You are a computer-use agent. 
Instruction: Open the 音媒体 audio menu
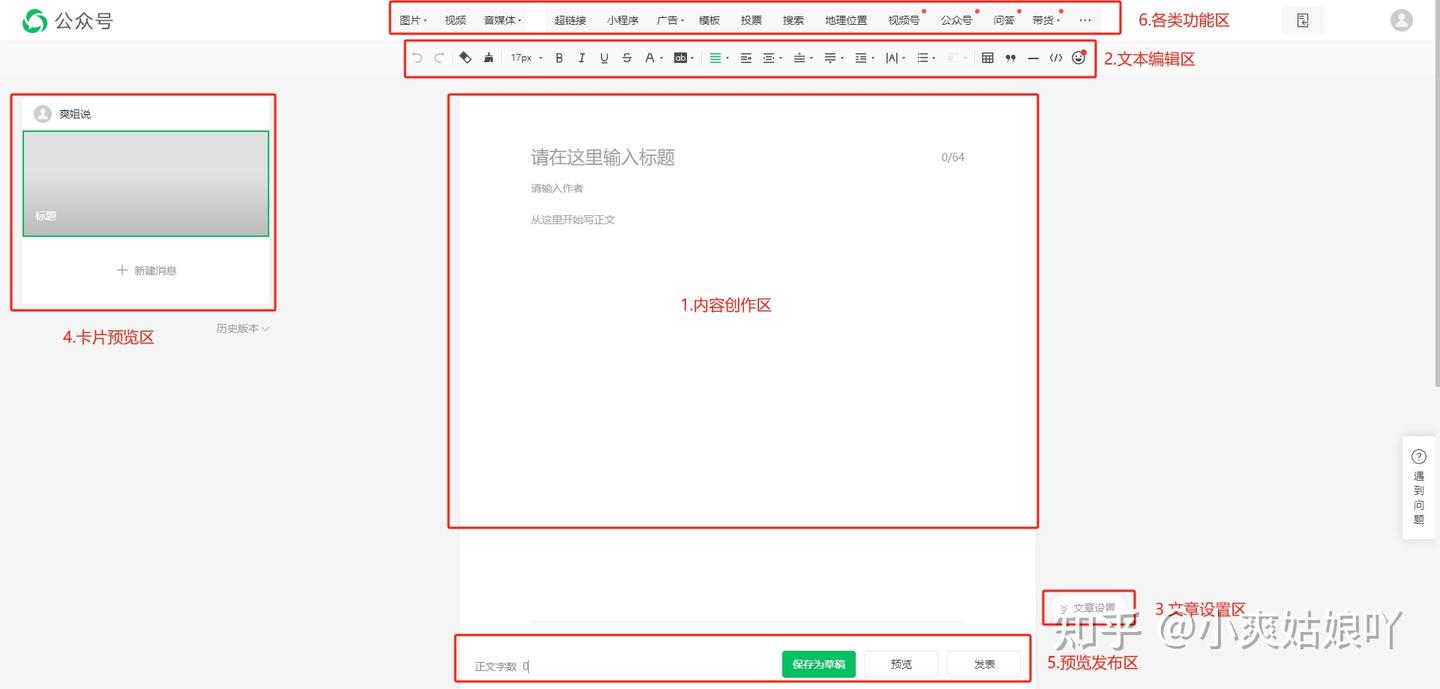(x=502, y=20)
